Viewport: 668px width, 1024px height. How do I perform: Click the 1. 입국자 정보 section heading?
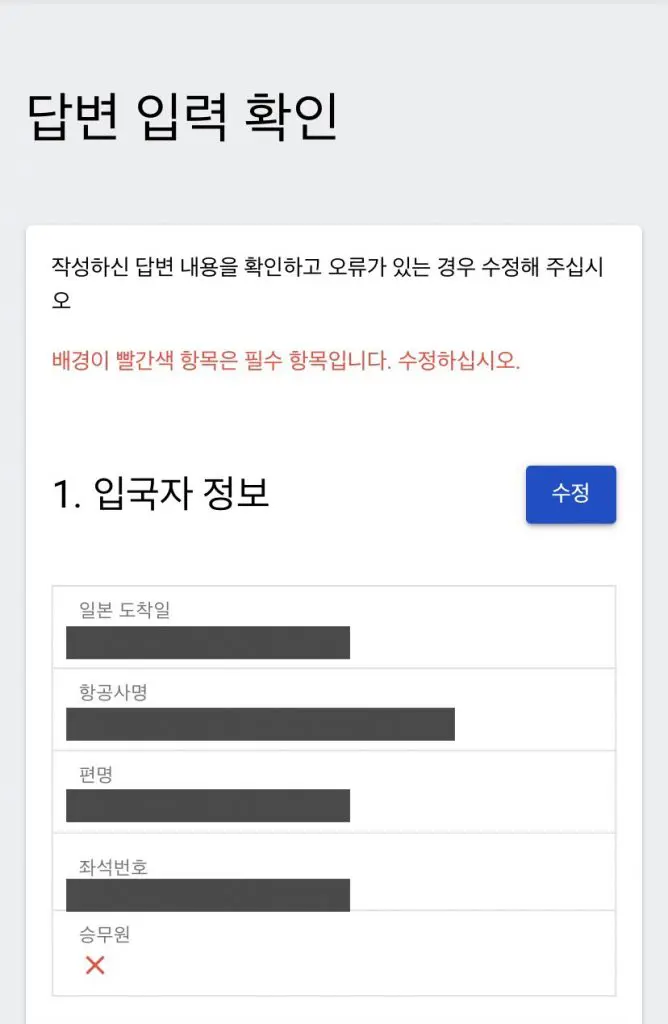click(x=161, y=493)
